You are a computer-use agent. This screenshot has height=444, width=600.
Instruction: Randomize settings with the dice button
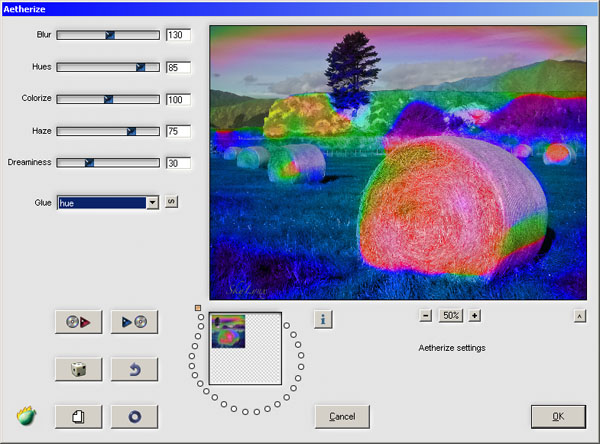pos(78,369)
